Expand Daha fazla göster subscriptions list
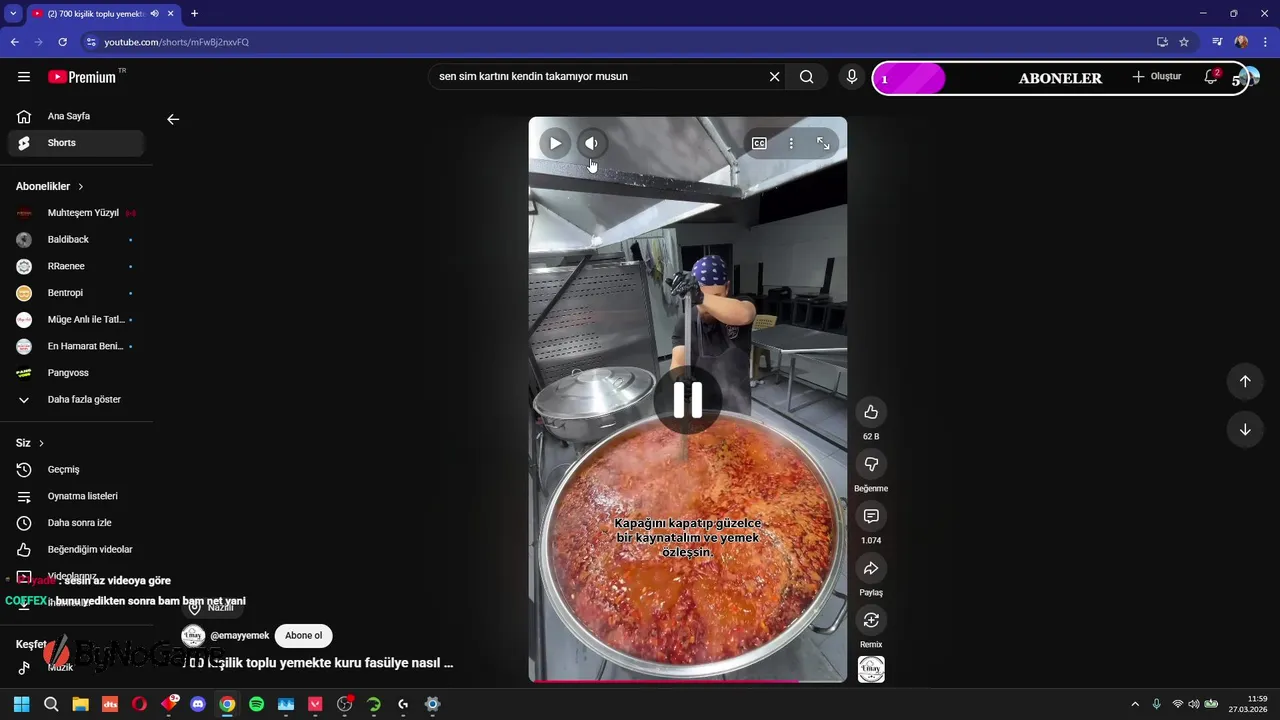Screen dimensions: 1280x720 pyautogui.click(x=76, y=399)
